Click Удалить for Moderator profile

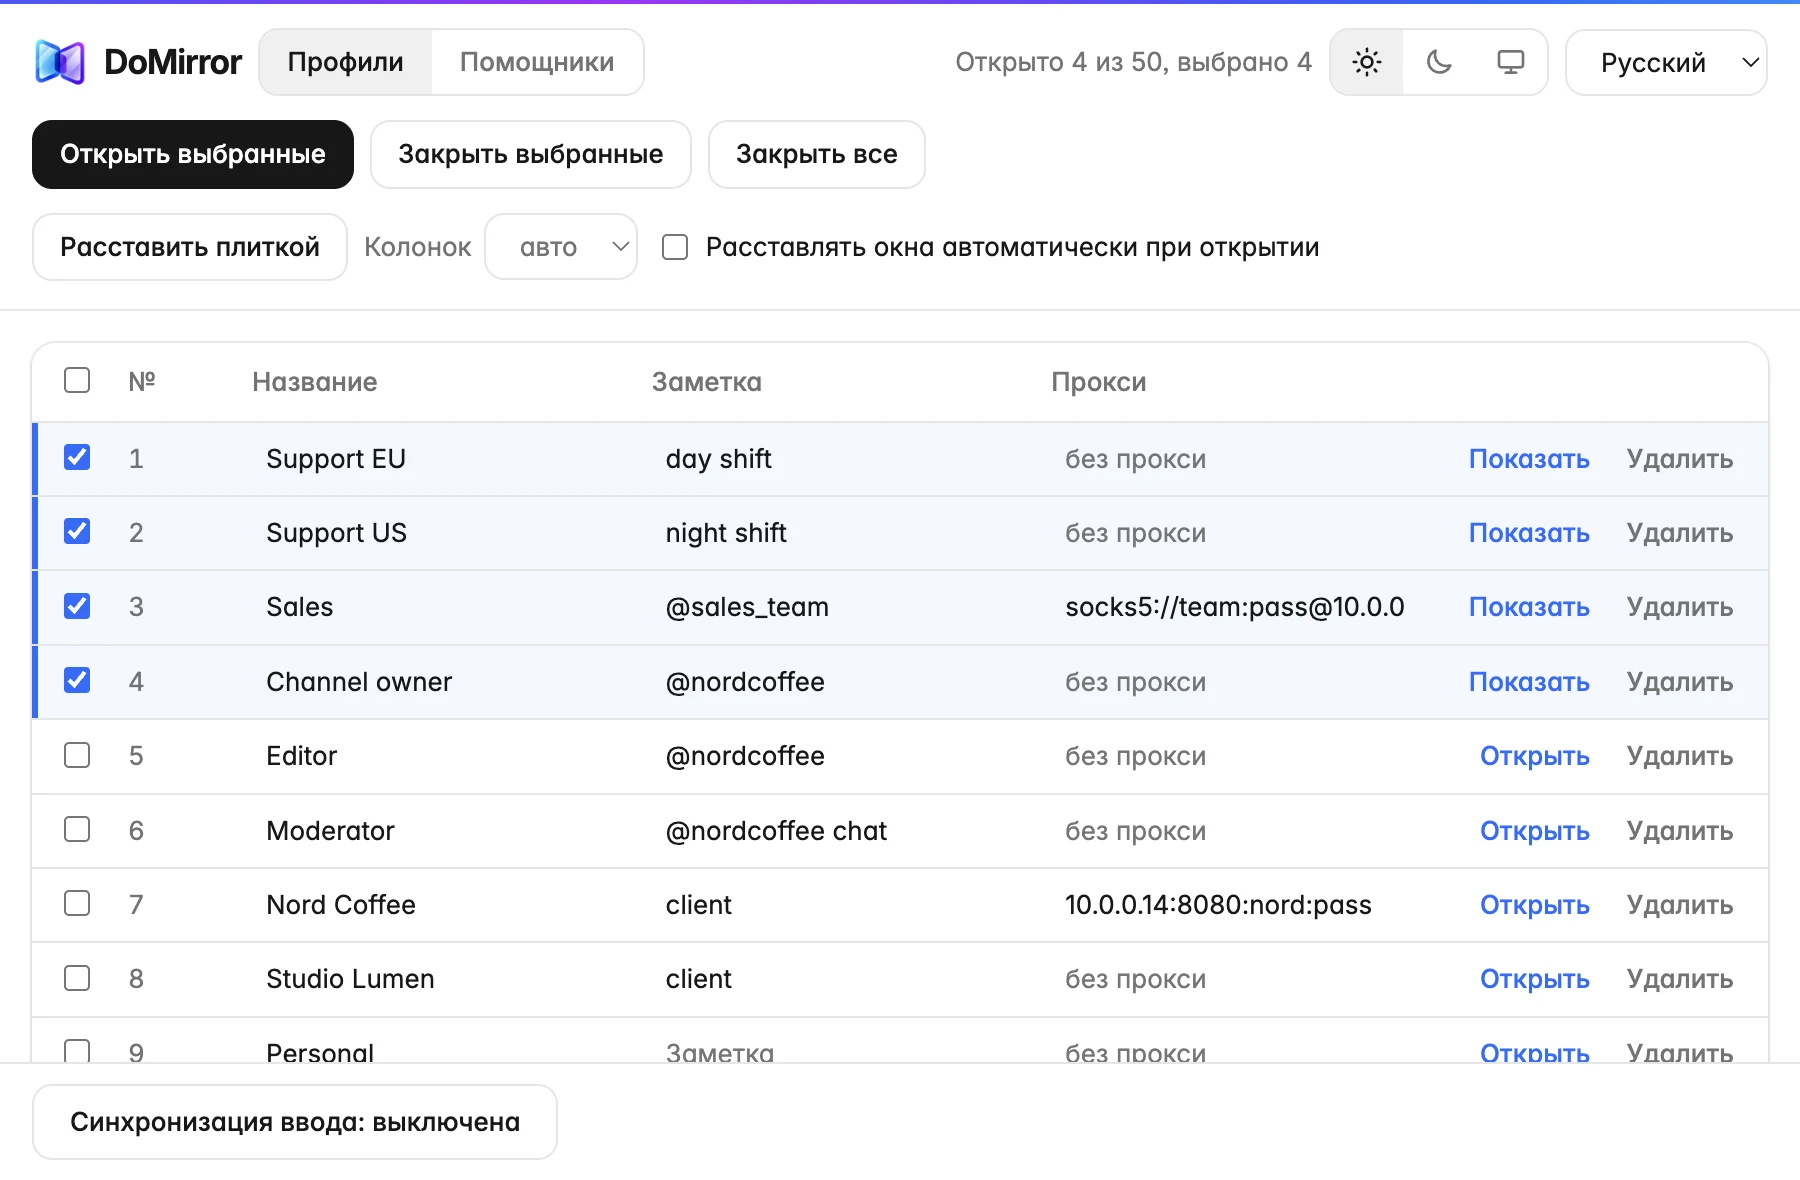(x=1680, y=831)
